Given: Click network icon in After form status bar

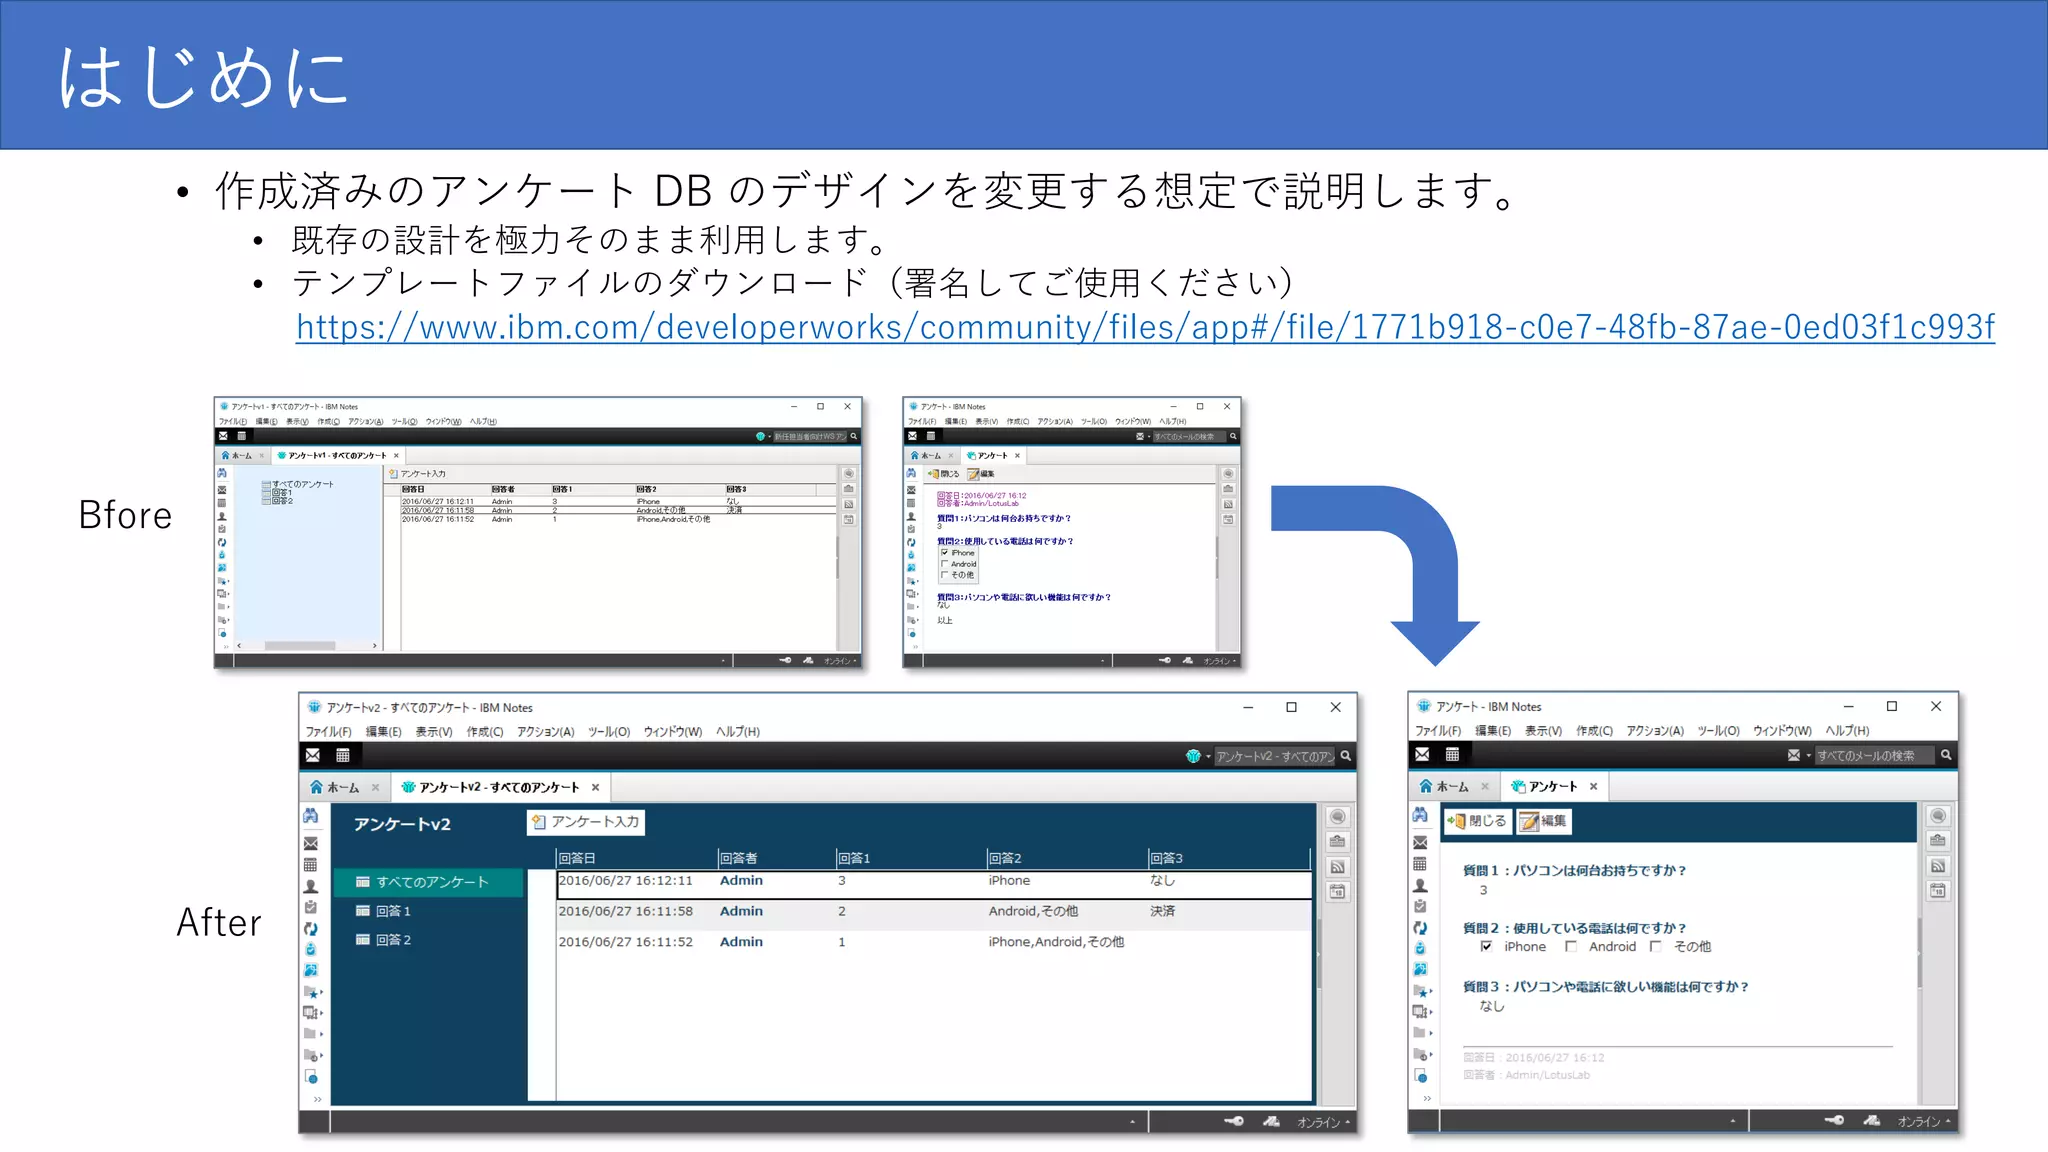Looking at the screenshot, I should 1872,1120.
